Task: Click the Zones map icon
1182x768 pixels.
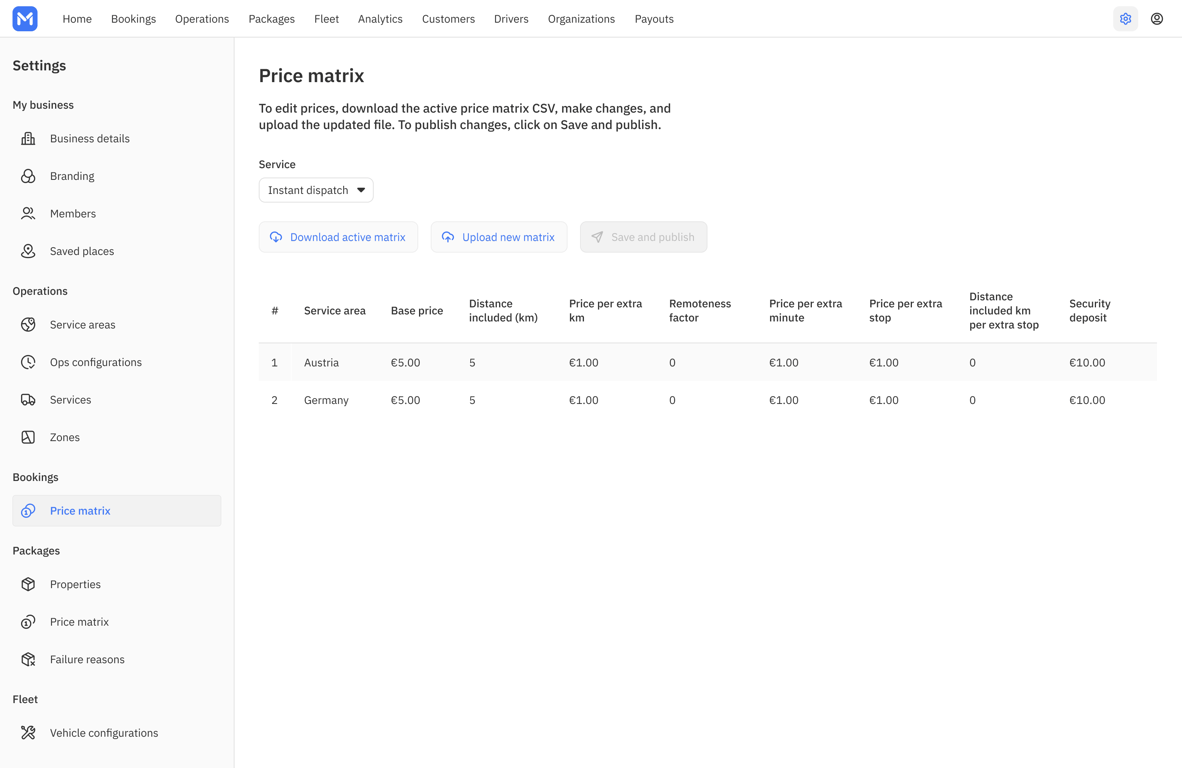Action: [28, 438]
